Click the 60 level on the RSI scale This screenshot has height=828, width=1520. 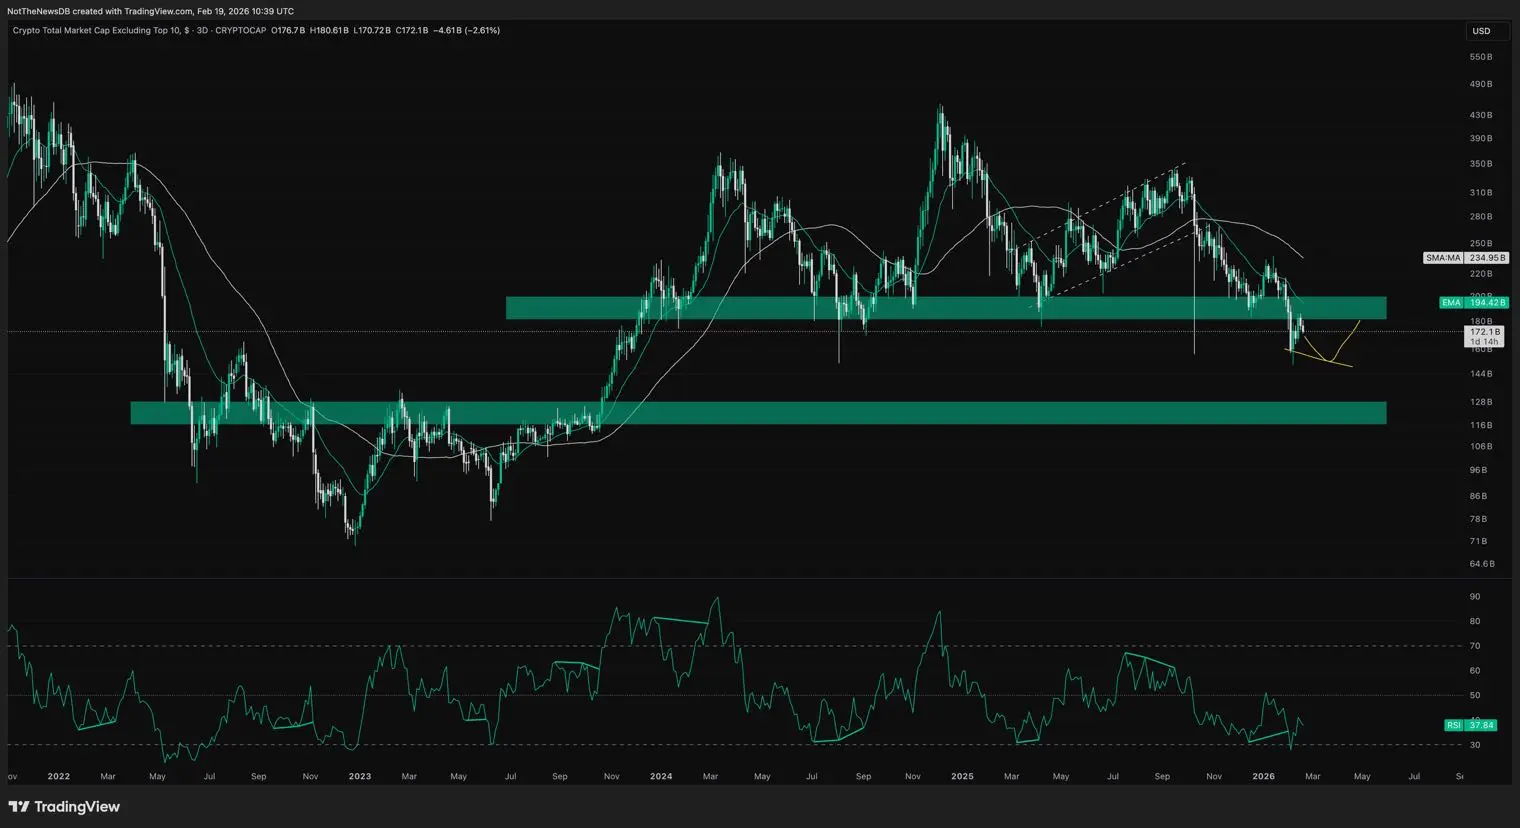coord(1475,671)
